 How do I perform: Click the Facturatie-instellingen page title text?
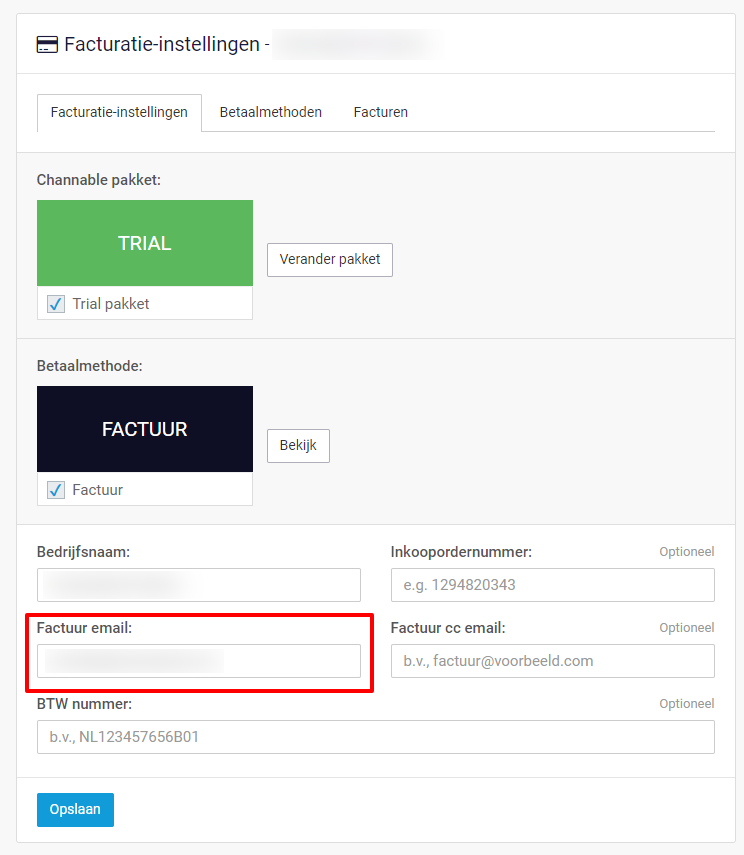(x=162, y=44)
